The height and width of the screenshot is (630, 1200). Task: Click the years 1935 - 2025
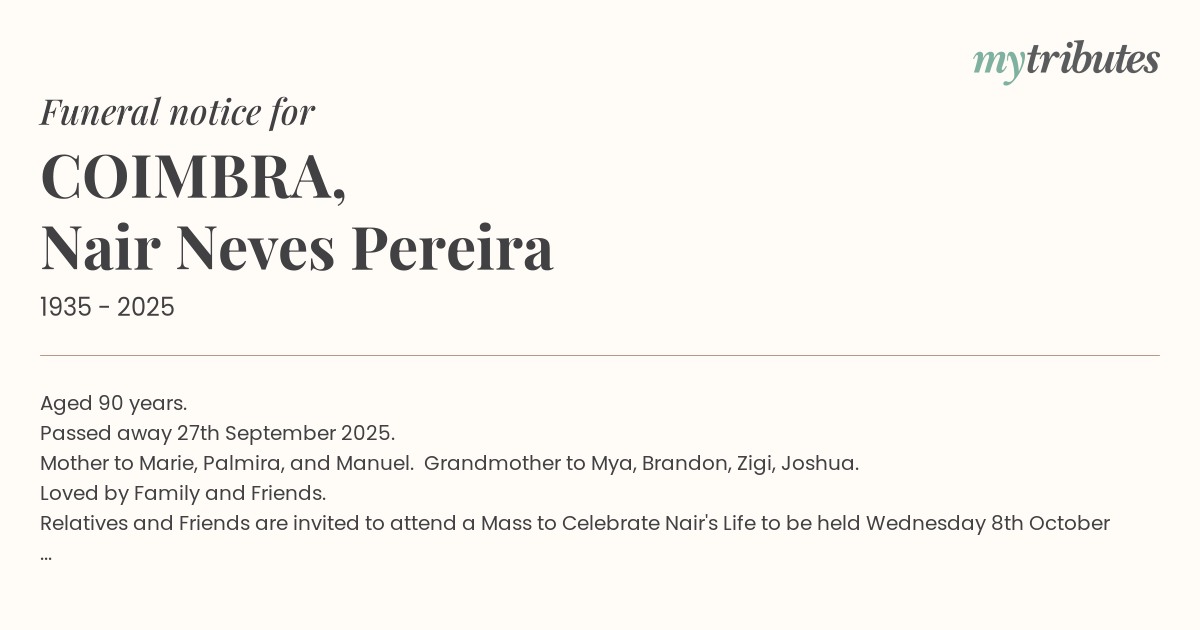point(107,308)
